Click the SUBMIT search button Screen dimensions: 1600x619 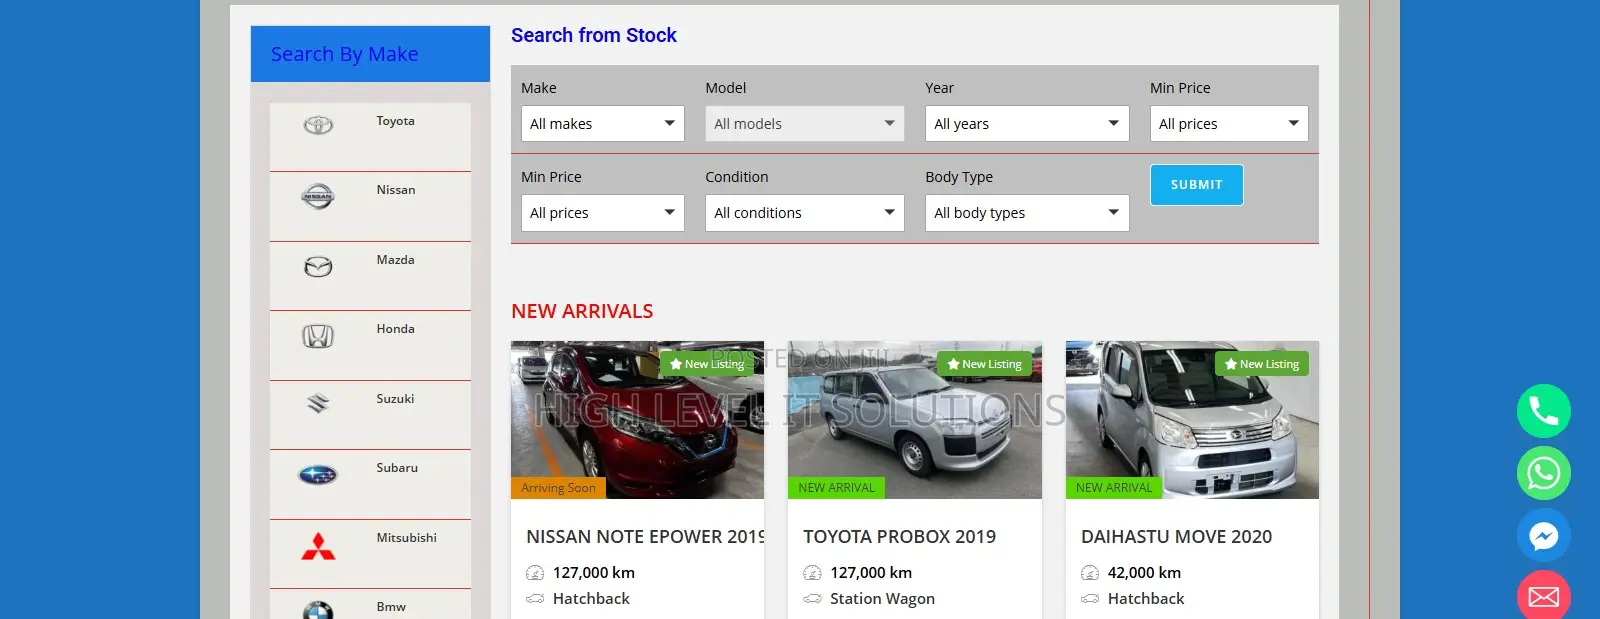point(1197,185)
